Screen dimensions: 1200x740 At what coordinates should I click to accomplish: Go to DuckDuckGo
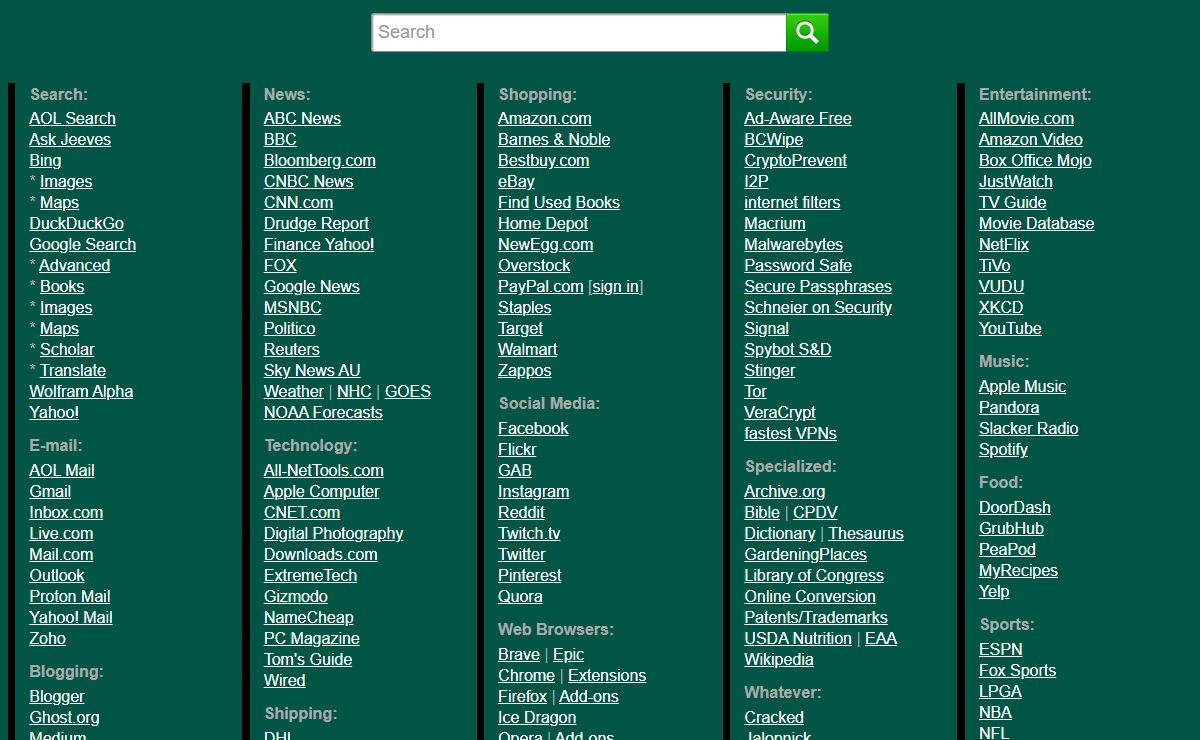(x=76, y=223)
